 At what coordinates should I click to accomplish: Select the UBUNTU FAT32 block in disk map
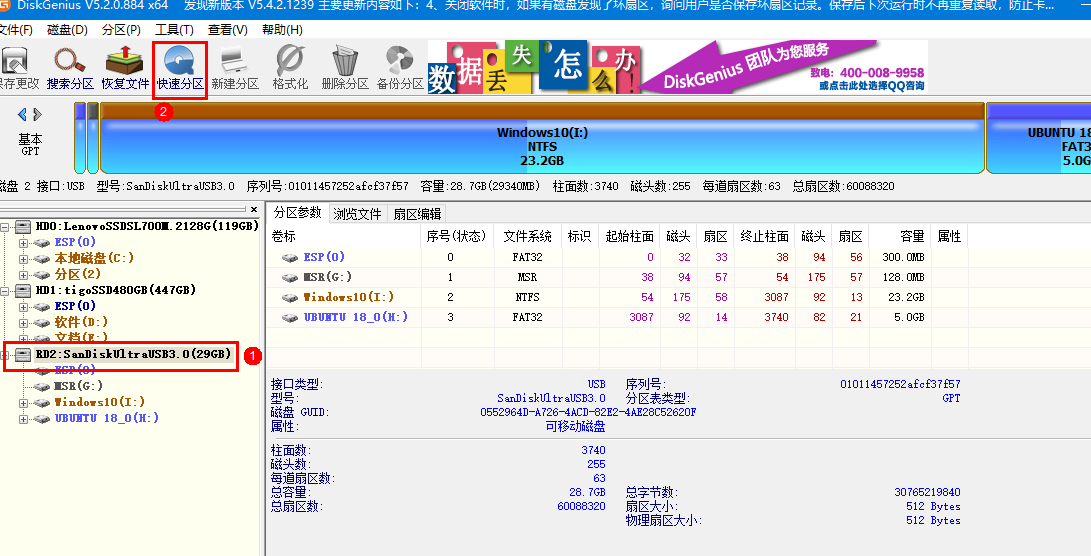click(x=1039, y=138)
